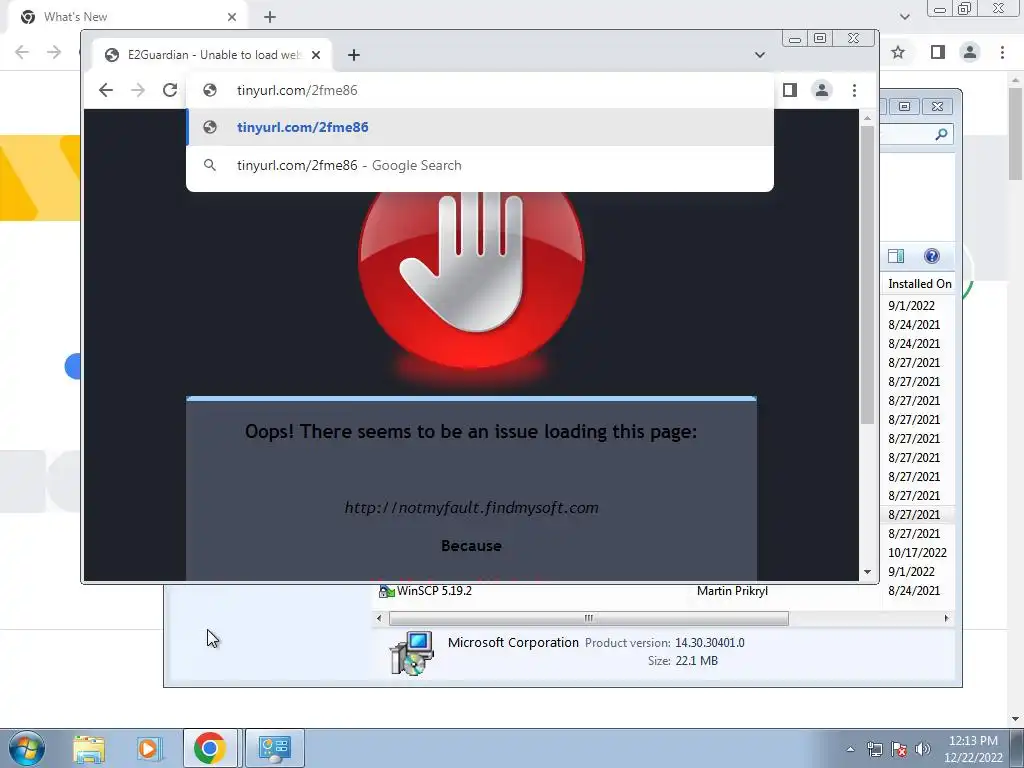The width and height of the screenshot is (1024, 768).
Task: Click the Microsoft Corporation publisher text
Action: (x=513, y=642)
